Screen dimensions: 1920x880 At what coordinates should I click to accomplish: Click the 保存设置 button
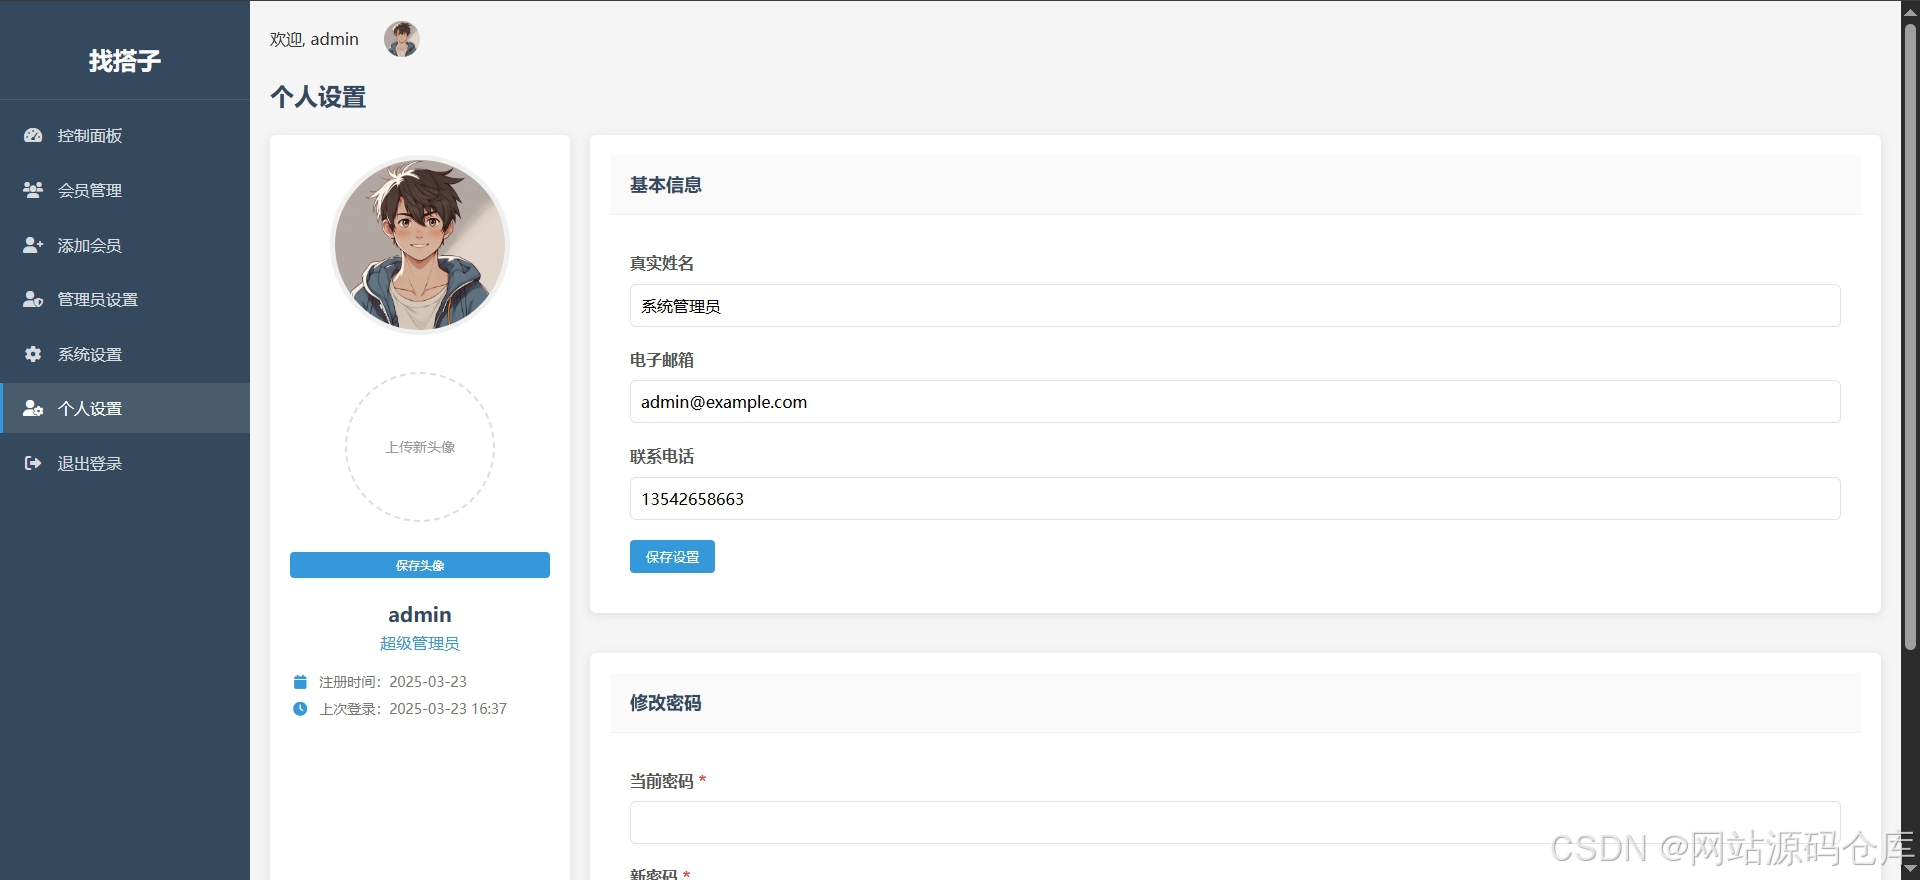tap(672, 557)
